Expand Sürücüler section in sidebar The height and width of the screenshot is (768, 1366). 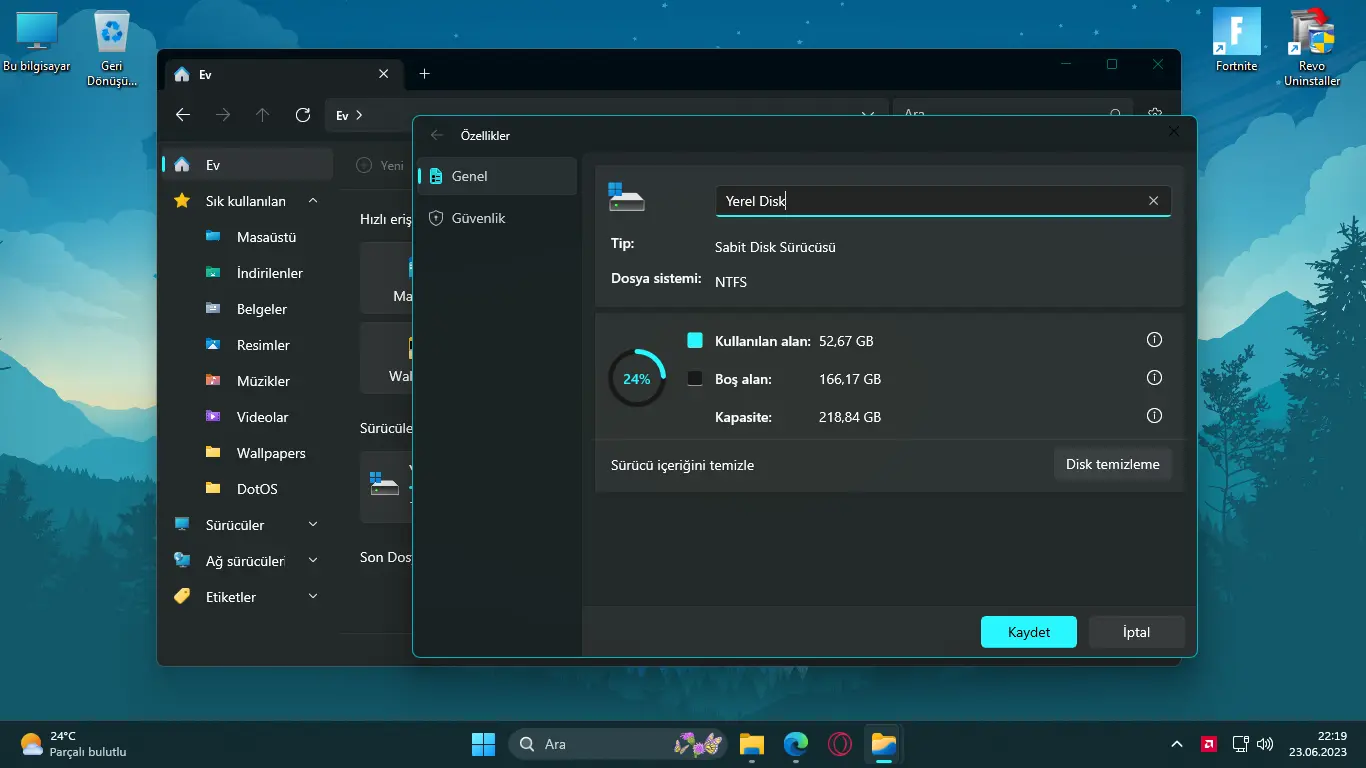[x=313, y=525]
